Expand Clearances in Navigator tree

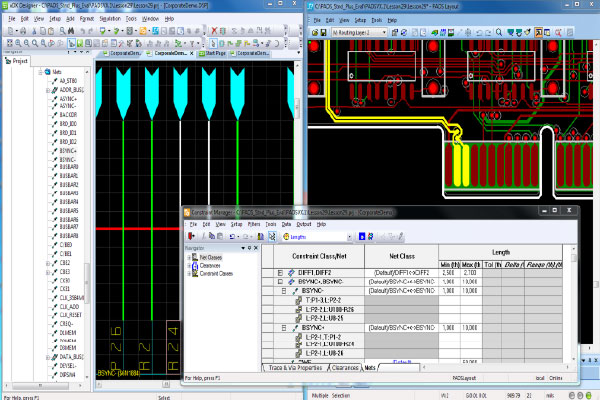(189, 266)
